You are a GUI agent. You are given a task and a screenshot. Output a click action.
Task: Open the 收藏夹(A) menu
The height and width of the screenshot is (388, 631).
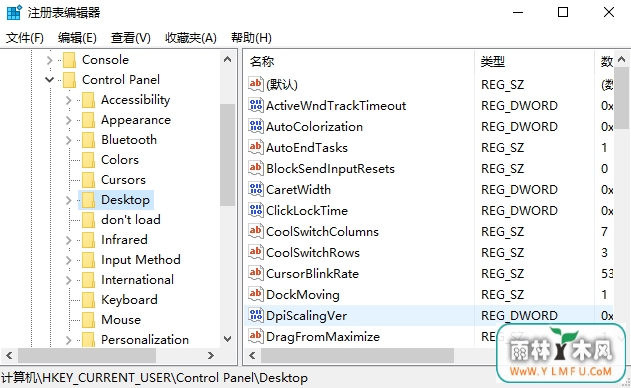191,38
